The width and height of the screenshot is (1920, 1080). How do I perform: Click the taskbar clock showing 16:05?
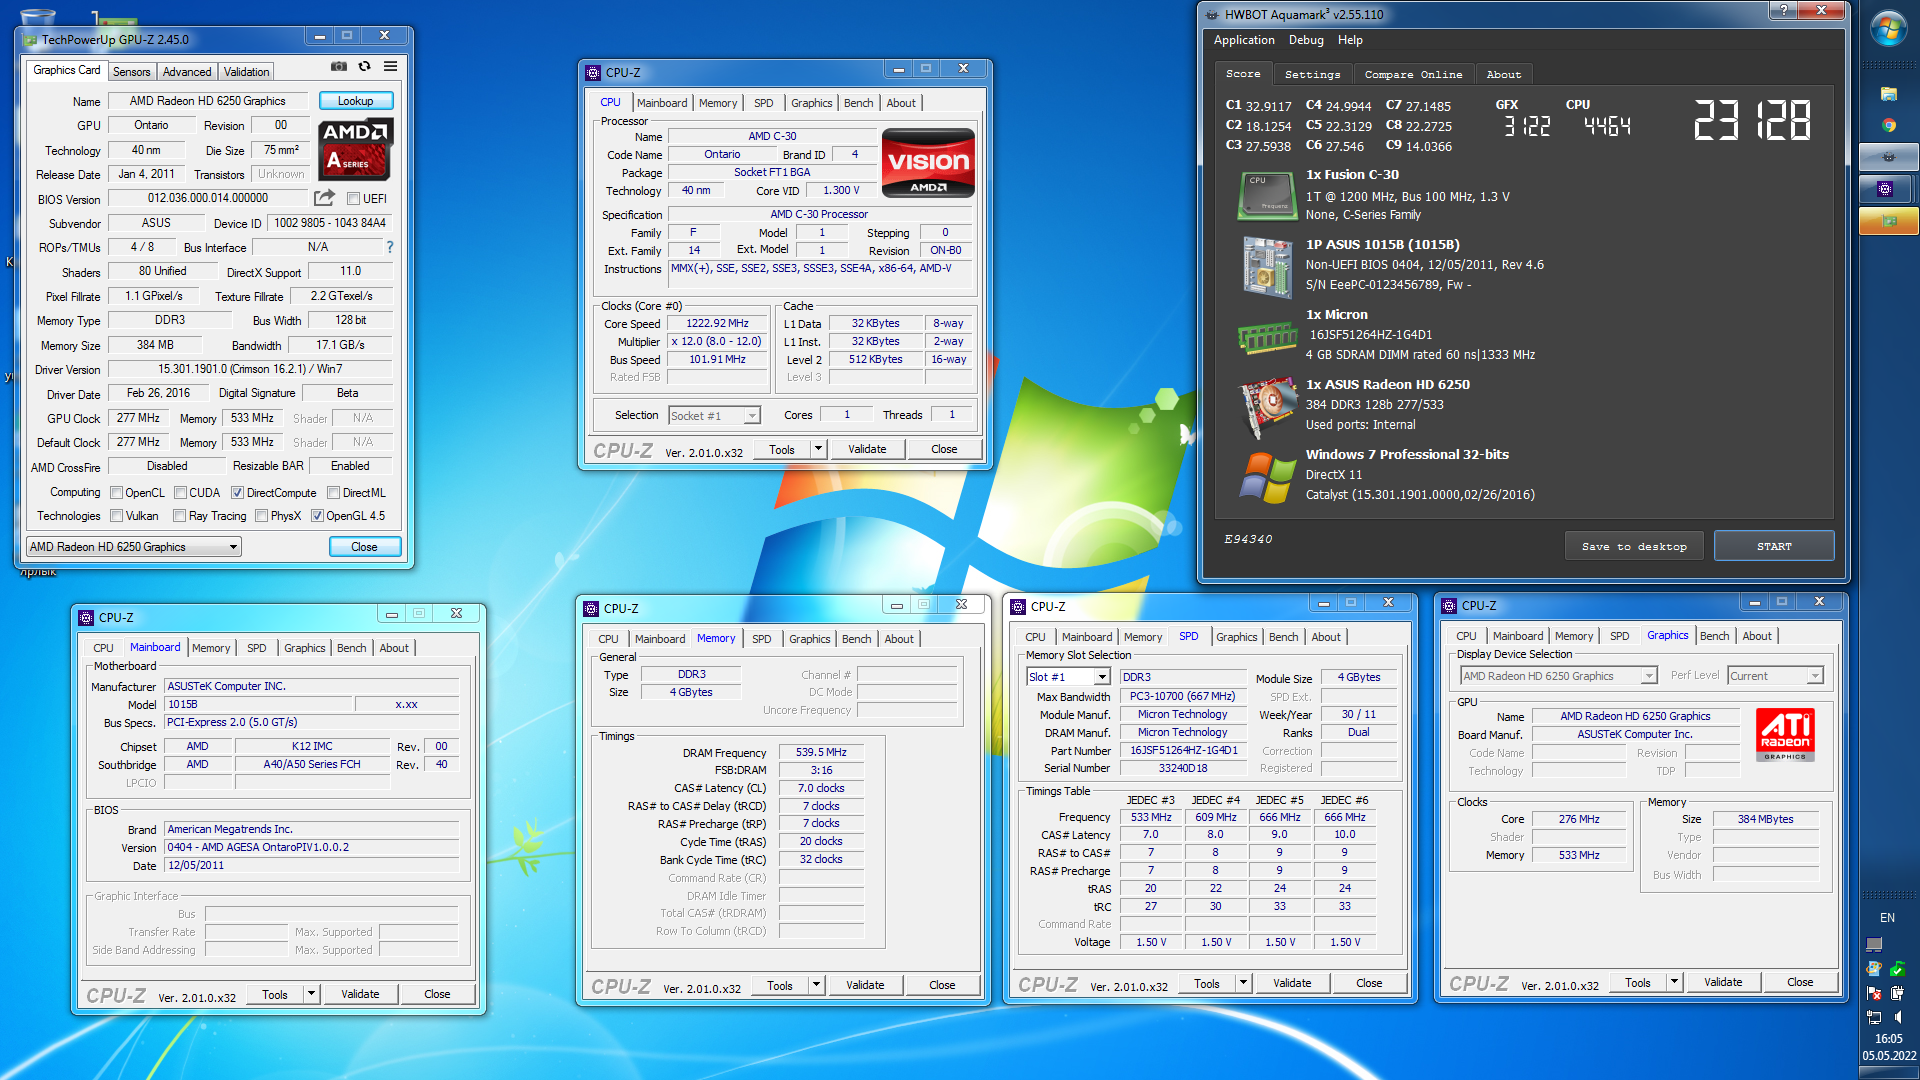pyautogui.click(x=1888, y=1039)
